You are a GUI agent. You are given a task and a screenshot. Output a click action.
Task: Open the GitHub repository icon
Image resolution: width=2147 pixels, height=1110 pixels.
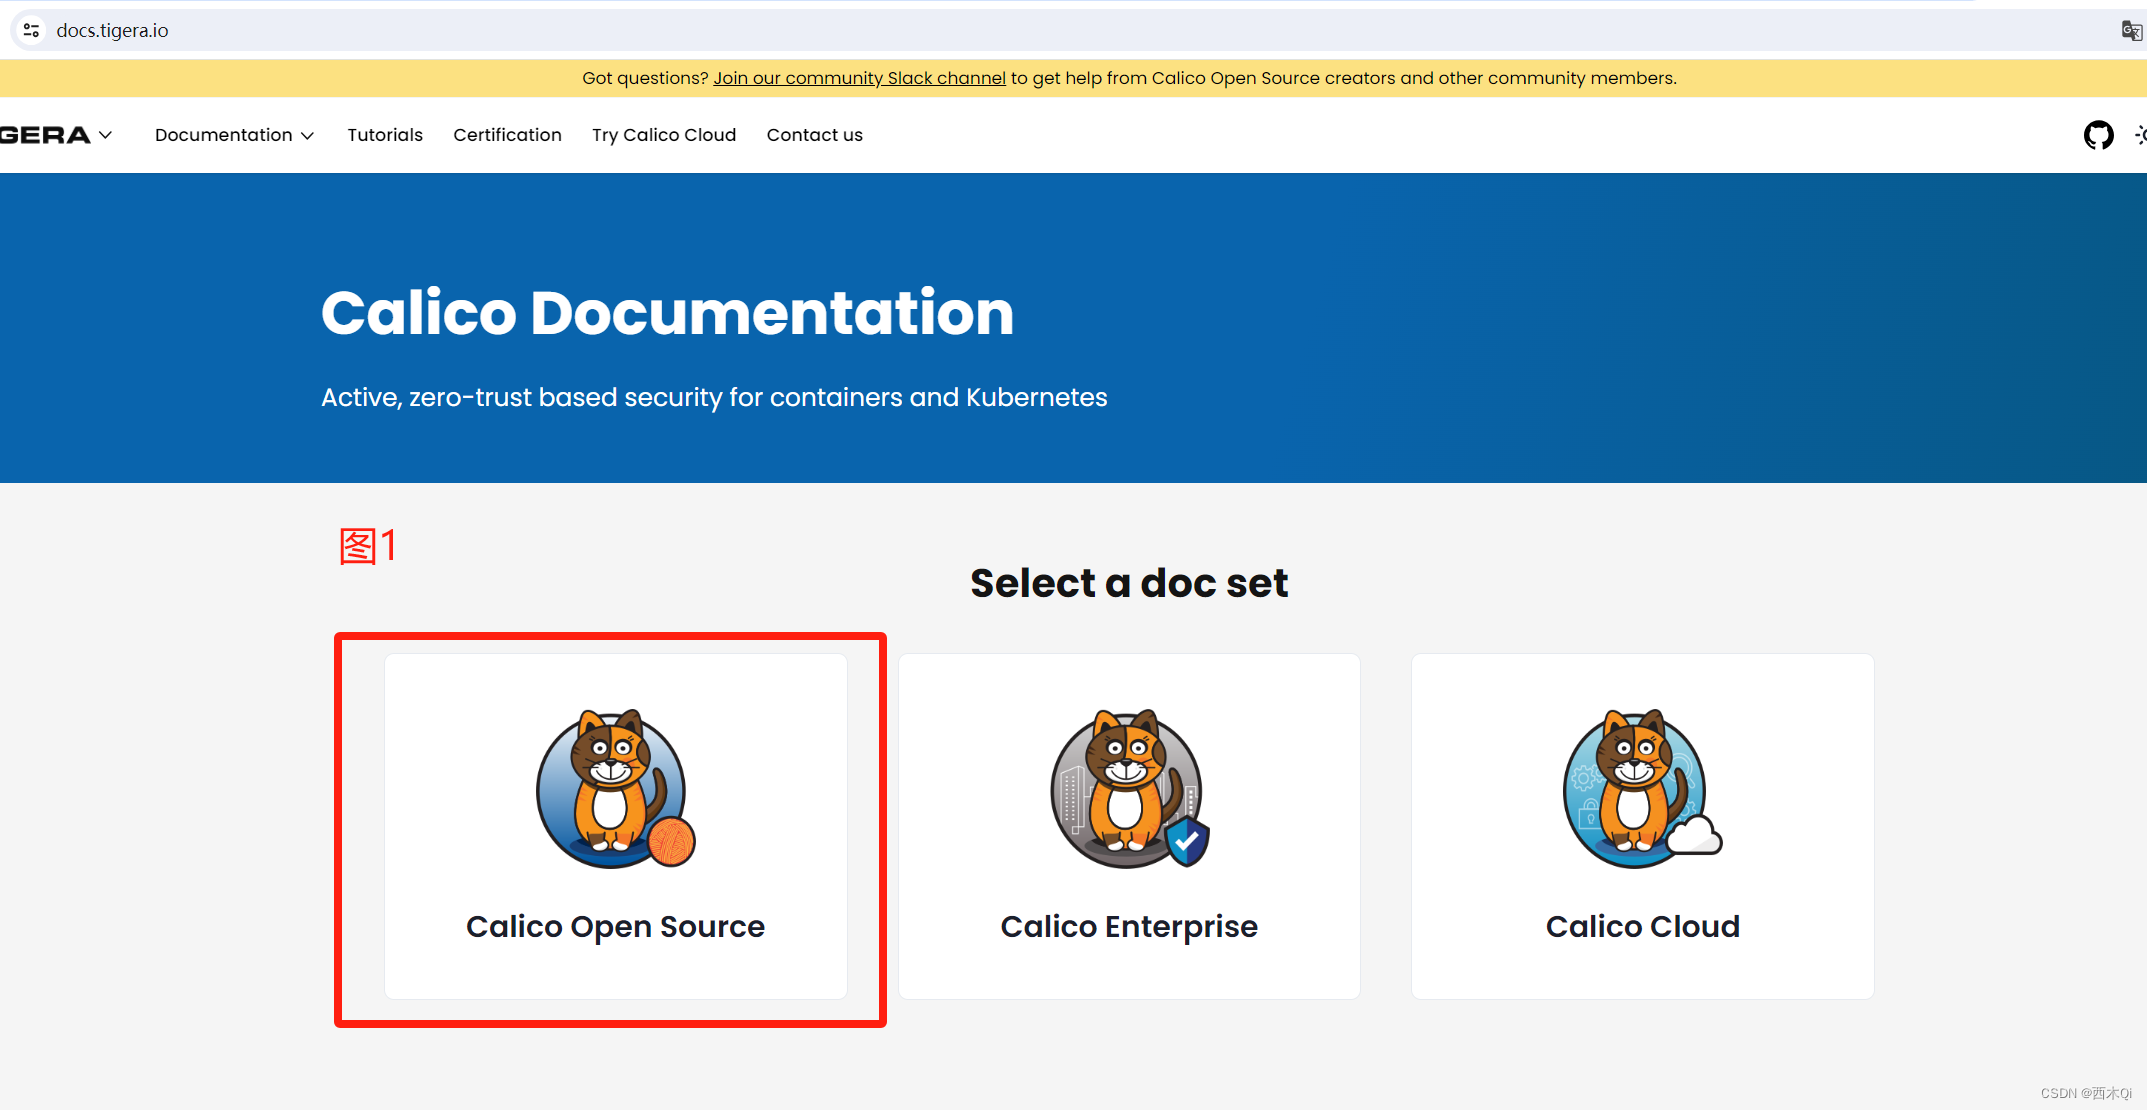click(x=2098, y=135)
